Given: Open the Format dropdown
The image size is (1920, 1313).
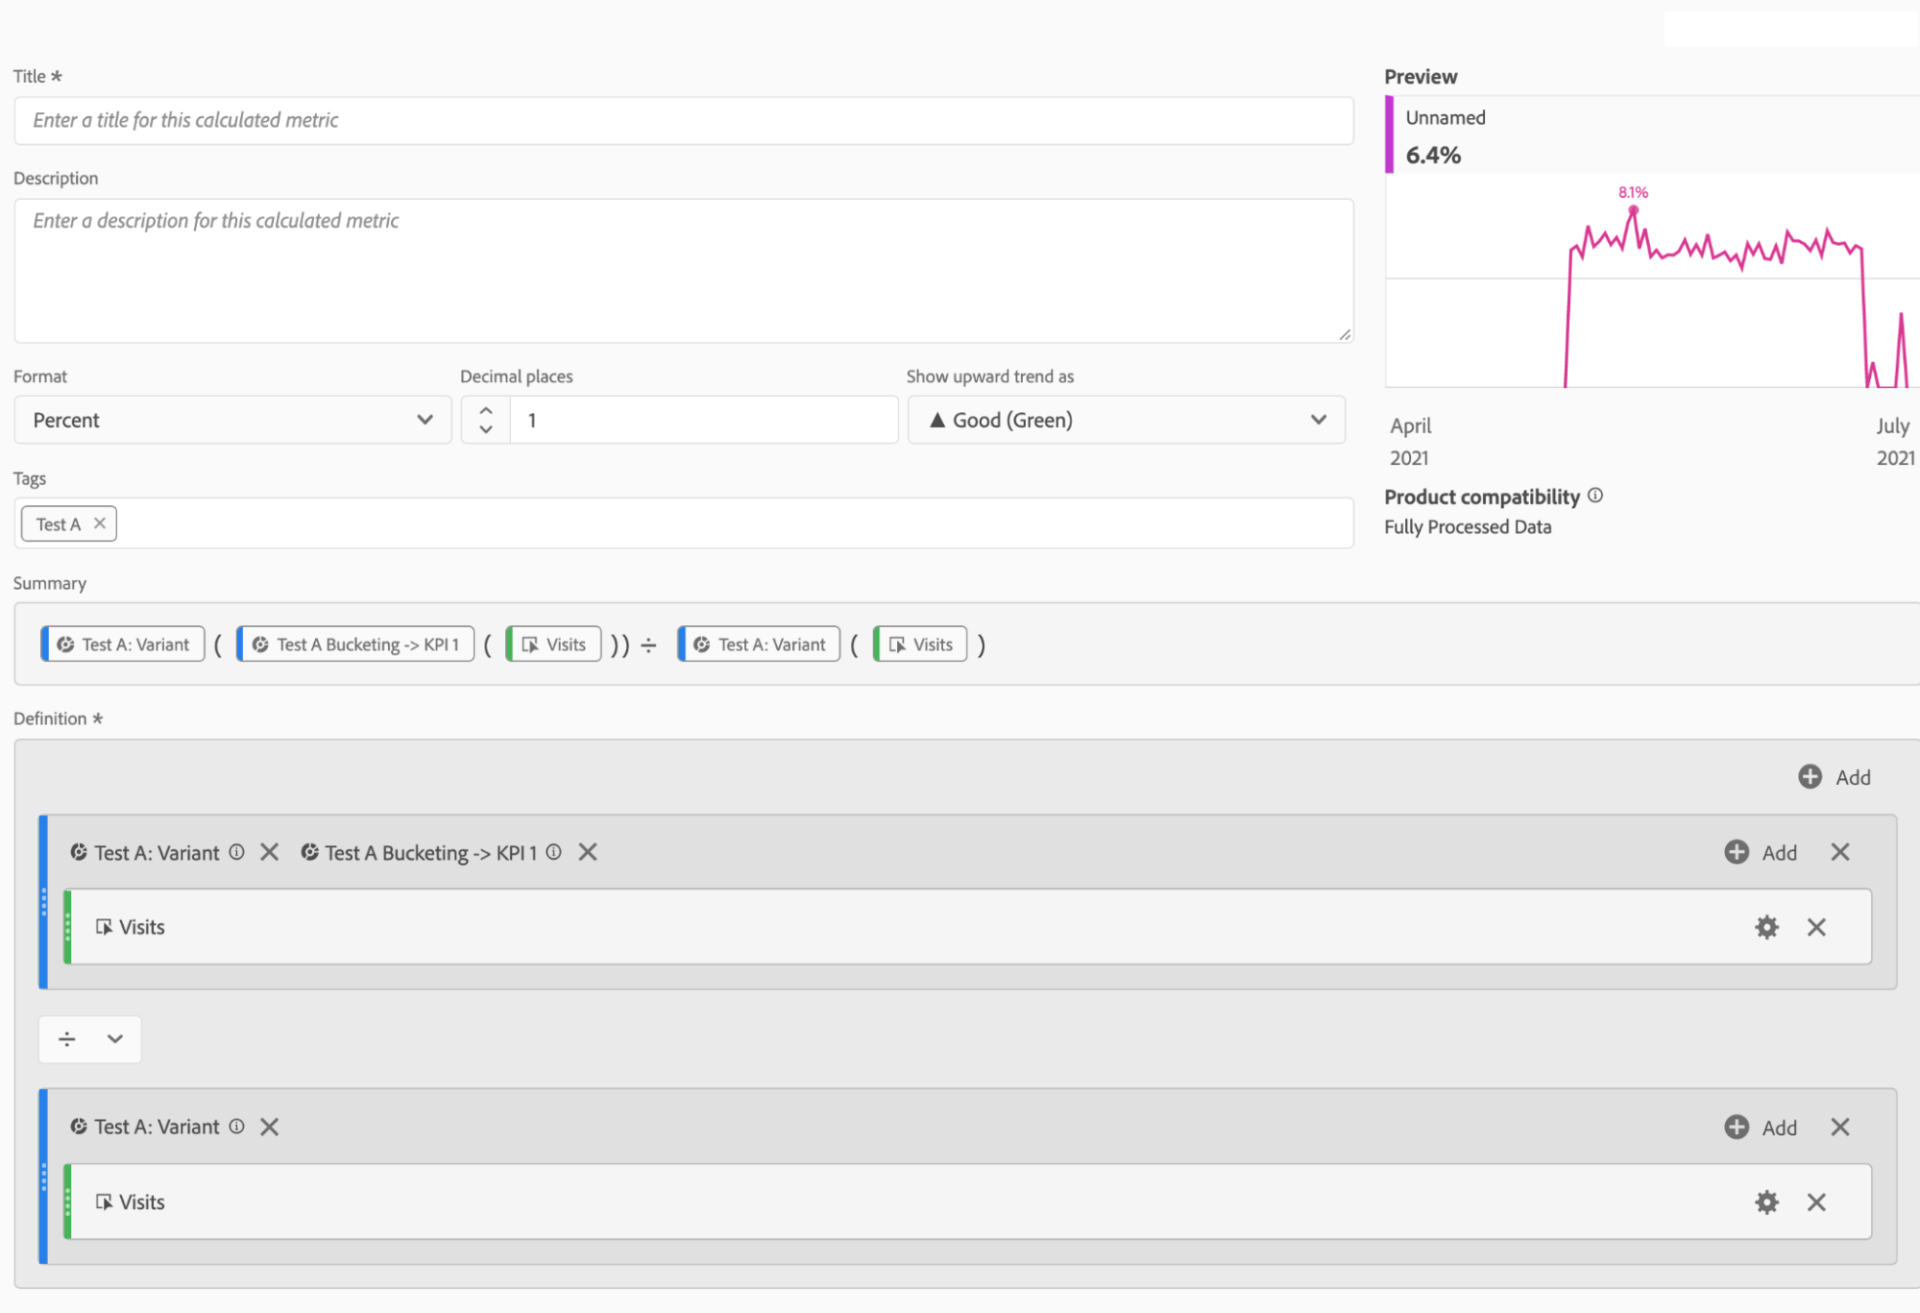Looking at the screenshot, I should point(232,419).
